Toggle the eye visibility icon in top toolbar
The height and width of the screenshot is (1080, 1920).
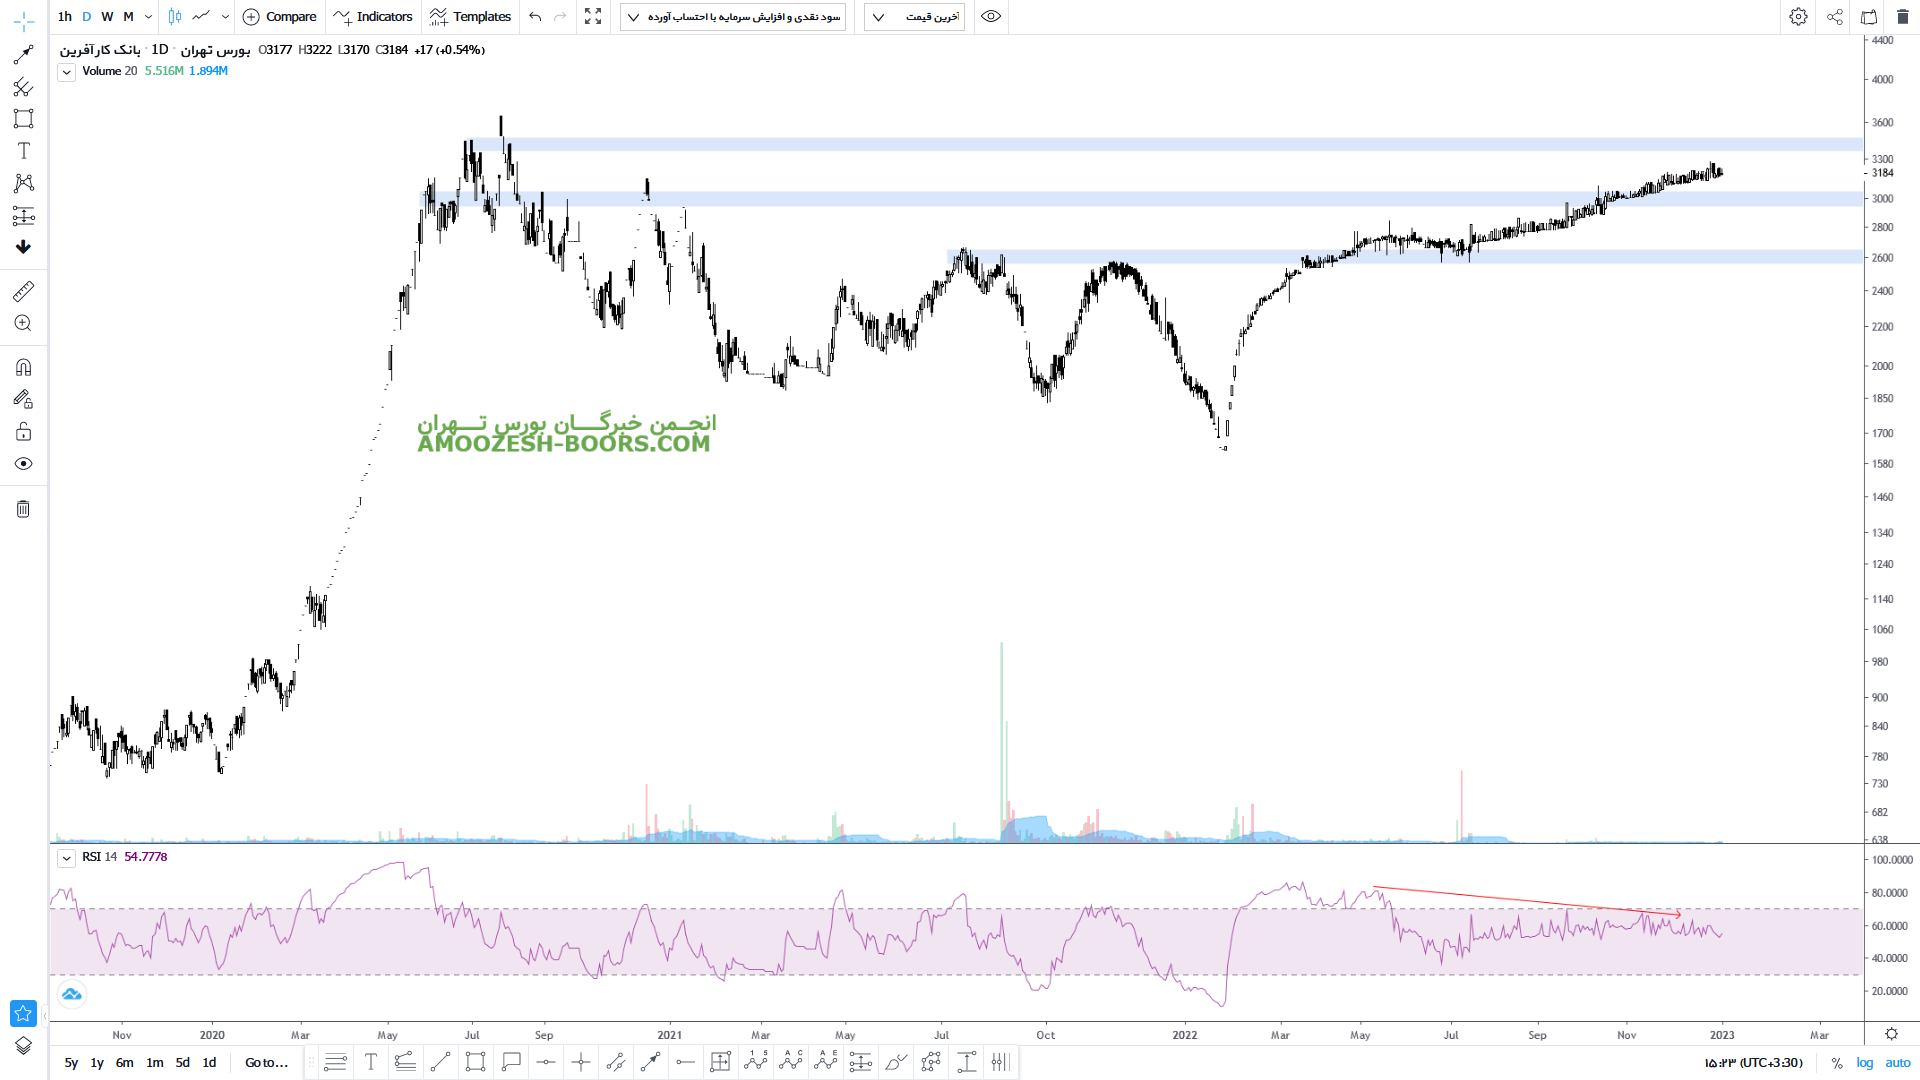[x=991, y=17]
